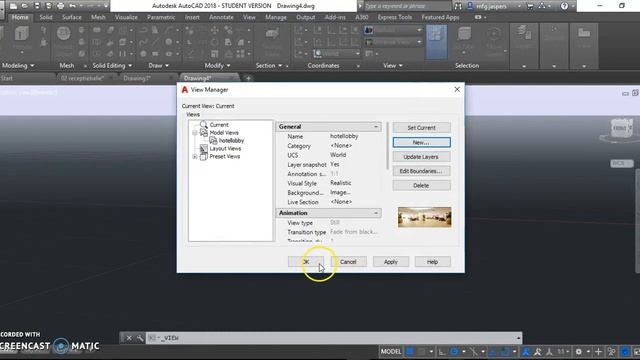Select the hotellobby view in the tree
The image size is (640, 360).
click(231, 140)
